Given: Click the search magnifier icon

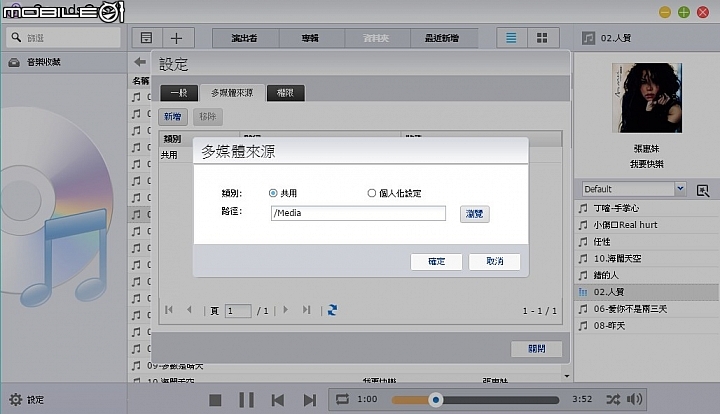Looking at the screenshot, I should tap(16, 37).
